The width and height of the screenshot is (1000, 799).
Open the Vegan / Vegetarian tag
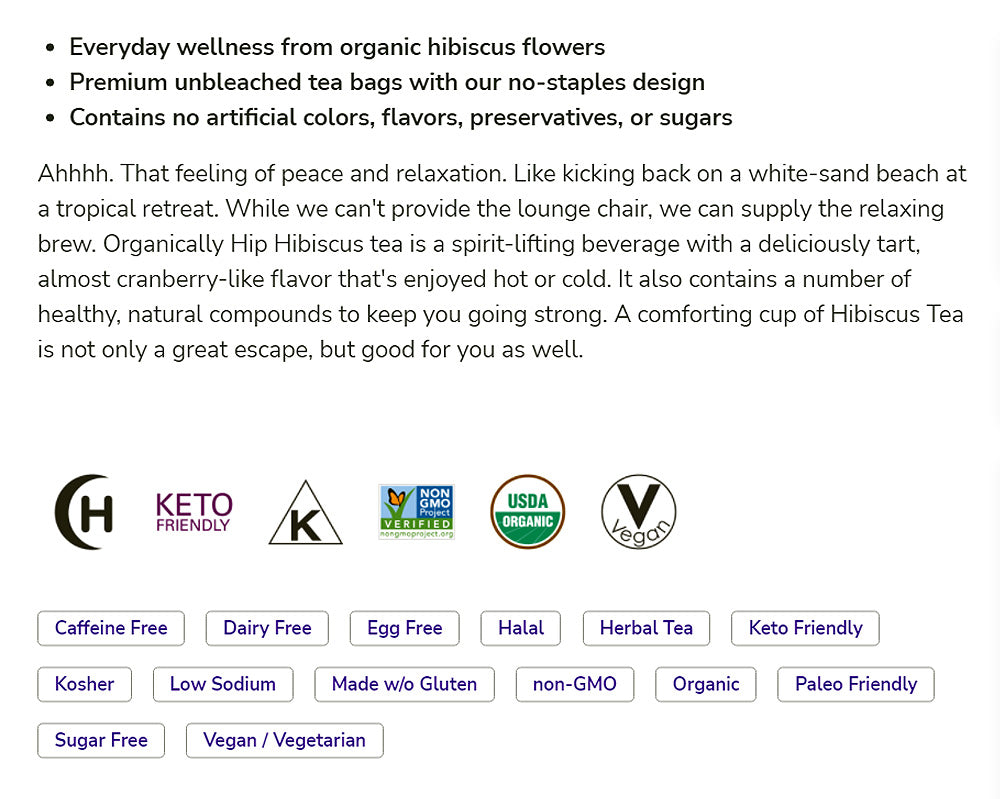click(x=284, y=740)
